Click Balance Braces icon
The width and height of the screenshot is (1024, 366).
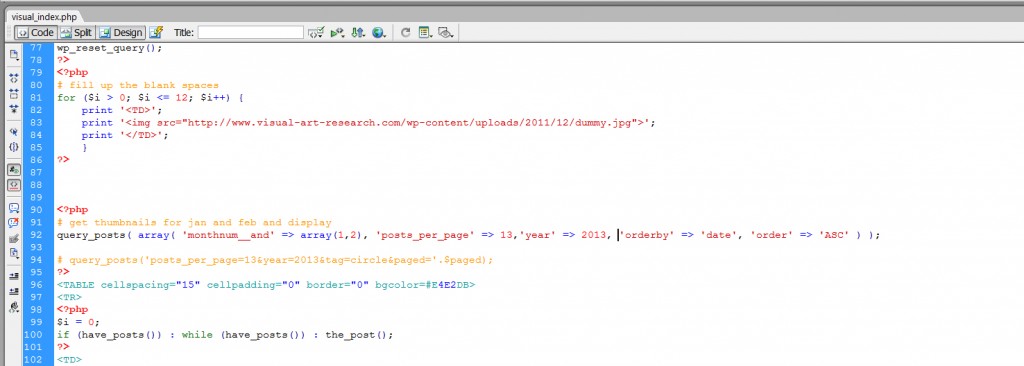(x=14, y=146)
